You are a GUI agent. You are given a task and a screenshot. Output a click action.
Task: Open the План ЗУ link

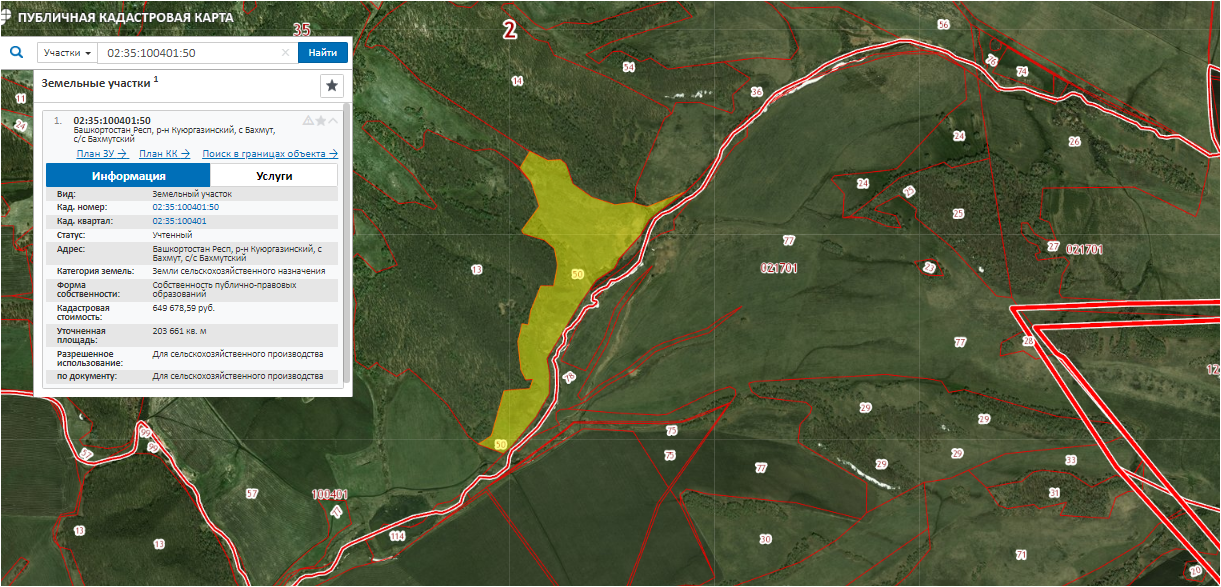pyautogui.click(x=102, y=154)
